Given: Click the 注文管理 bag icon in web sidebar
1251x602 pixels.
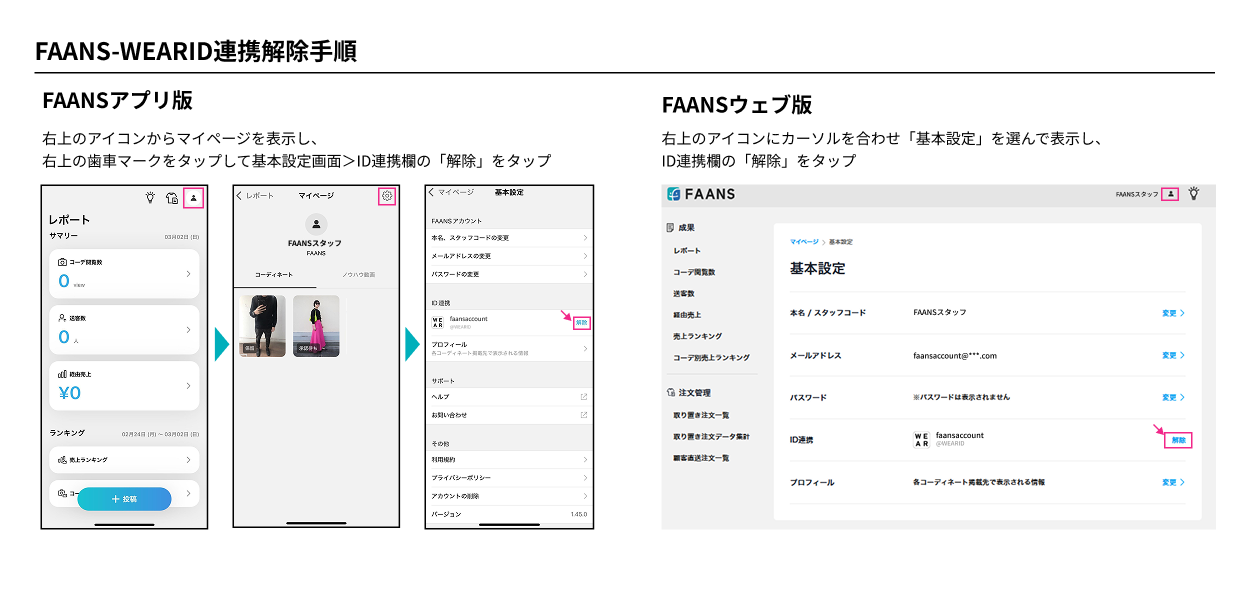Looking at the screenshot, I should (670, 393).
